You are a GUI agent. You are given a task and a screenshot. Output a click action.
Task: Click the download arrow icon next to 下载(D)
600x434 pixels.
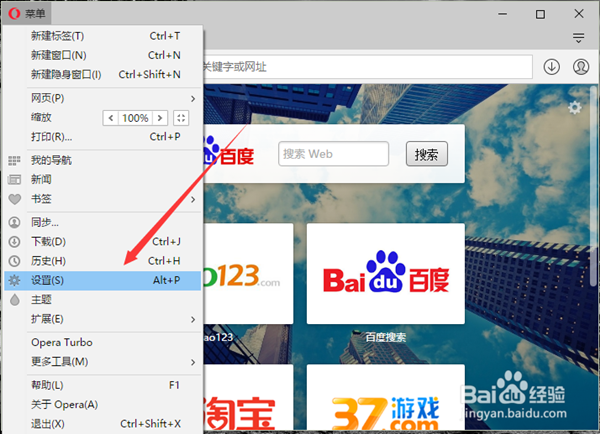[x=15, y=241]
